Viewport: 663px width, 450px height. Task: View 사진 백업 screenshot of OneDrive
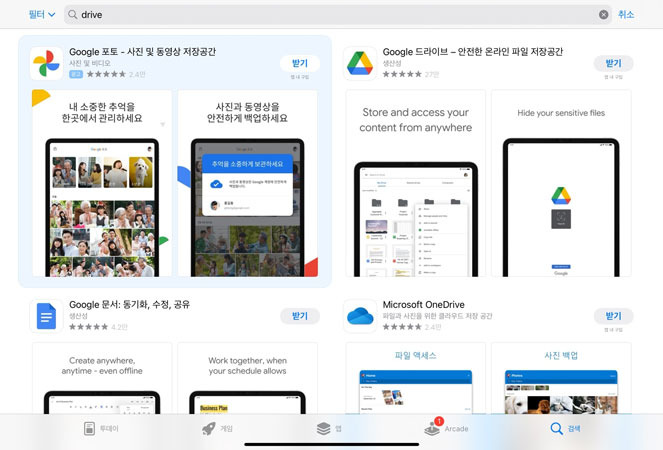point(561,378)
